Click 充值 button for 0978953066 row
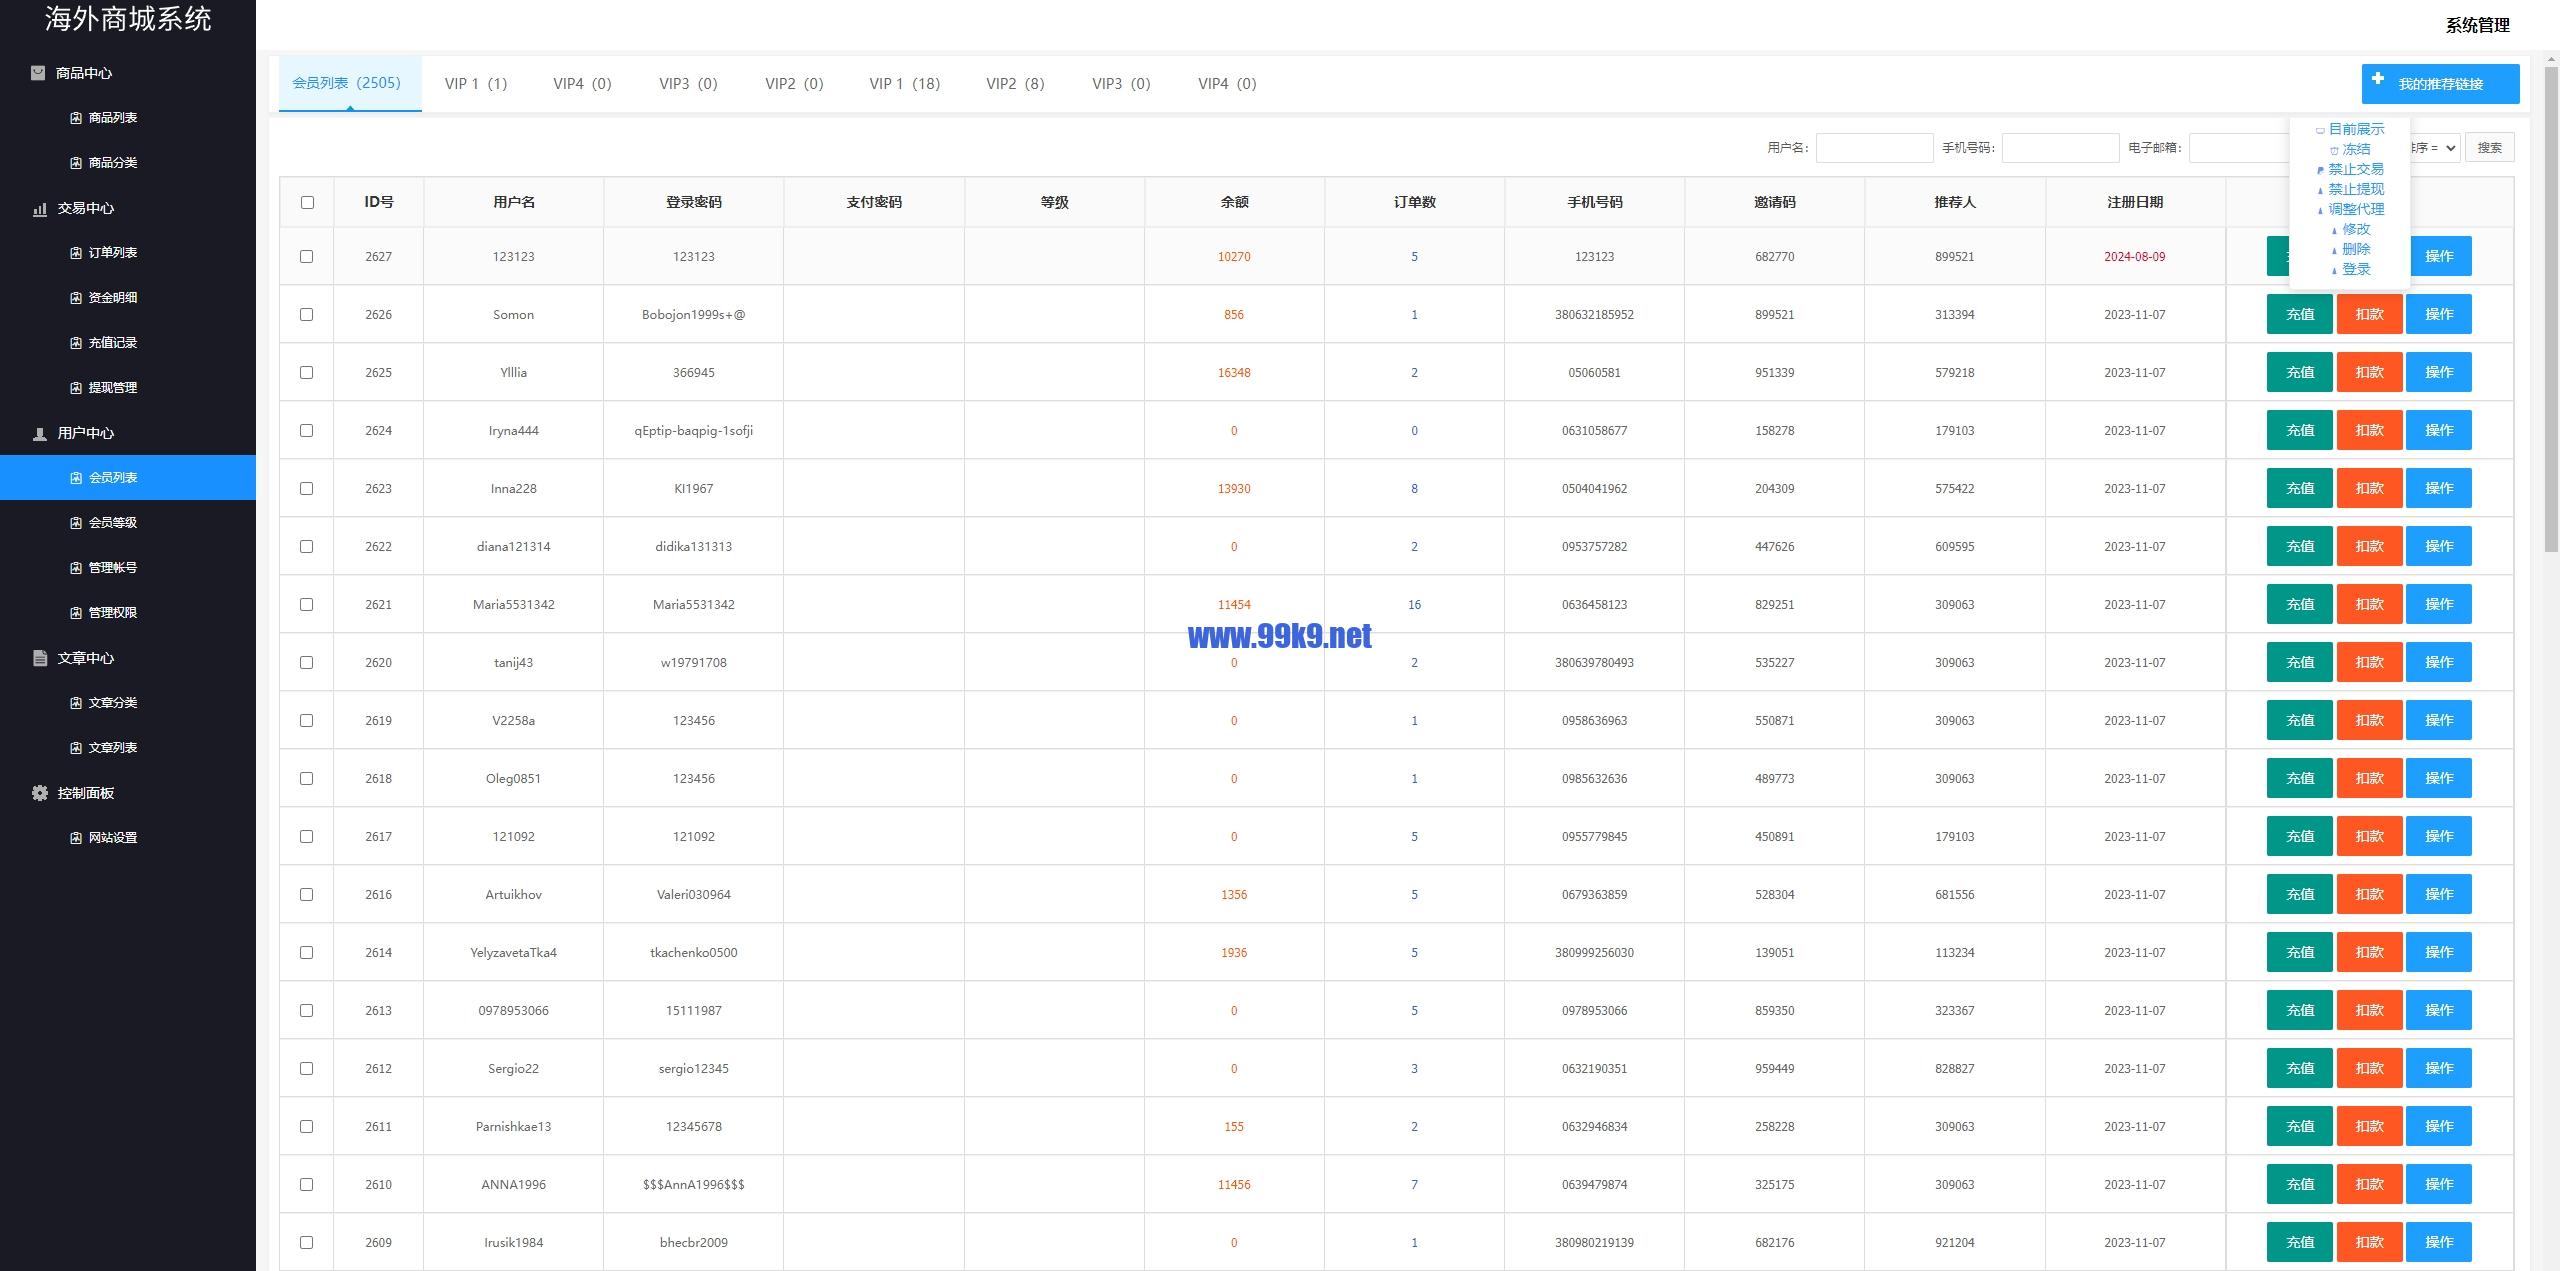Viewport: 2560px width, 1271px height. click(x=2299, y=1010)
